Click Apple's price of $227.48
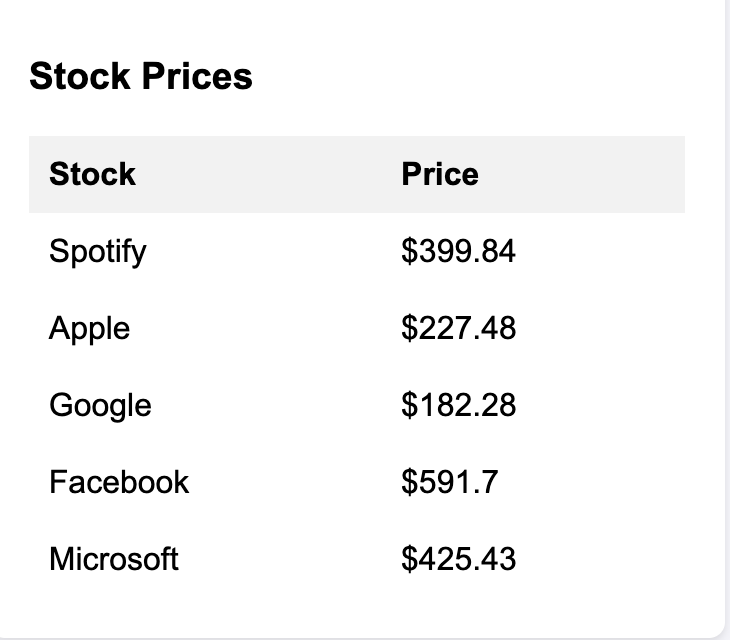Image resolution: width=730 pixels, height=640 pixels. pyautogui.click(x=458, y=328)
